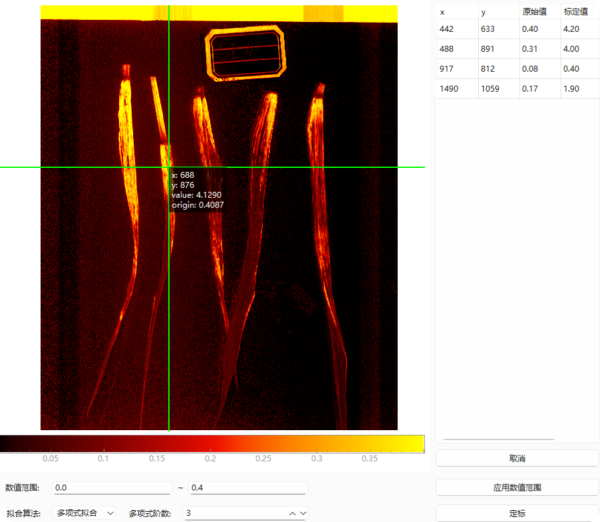
Task: Click the x column header
Action: tap(443, 11)
